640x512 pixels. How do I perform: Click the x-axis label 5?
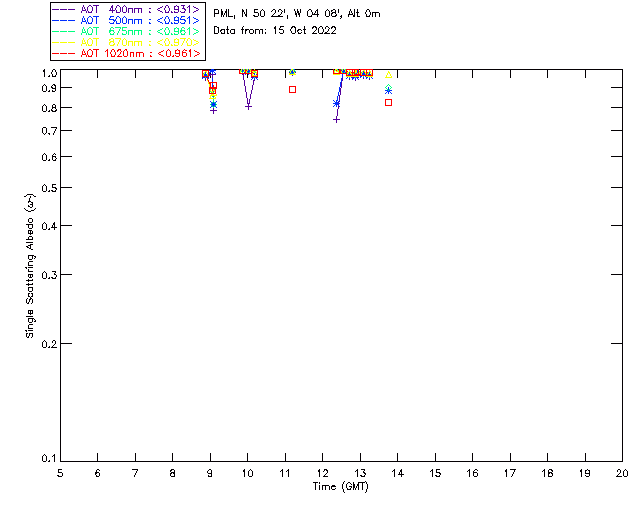coord(60,473)
